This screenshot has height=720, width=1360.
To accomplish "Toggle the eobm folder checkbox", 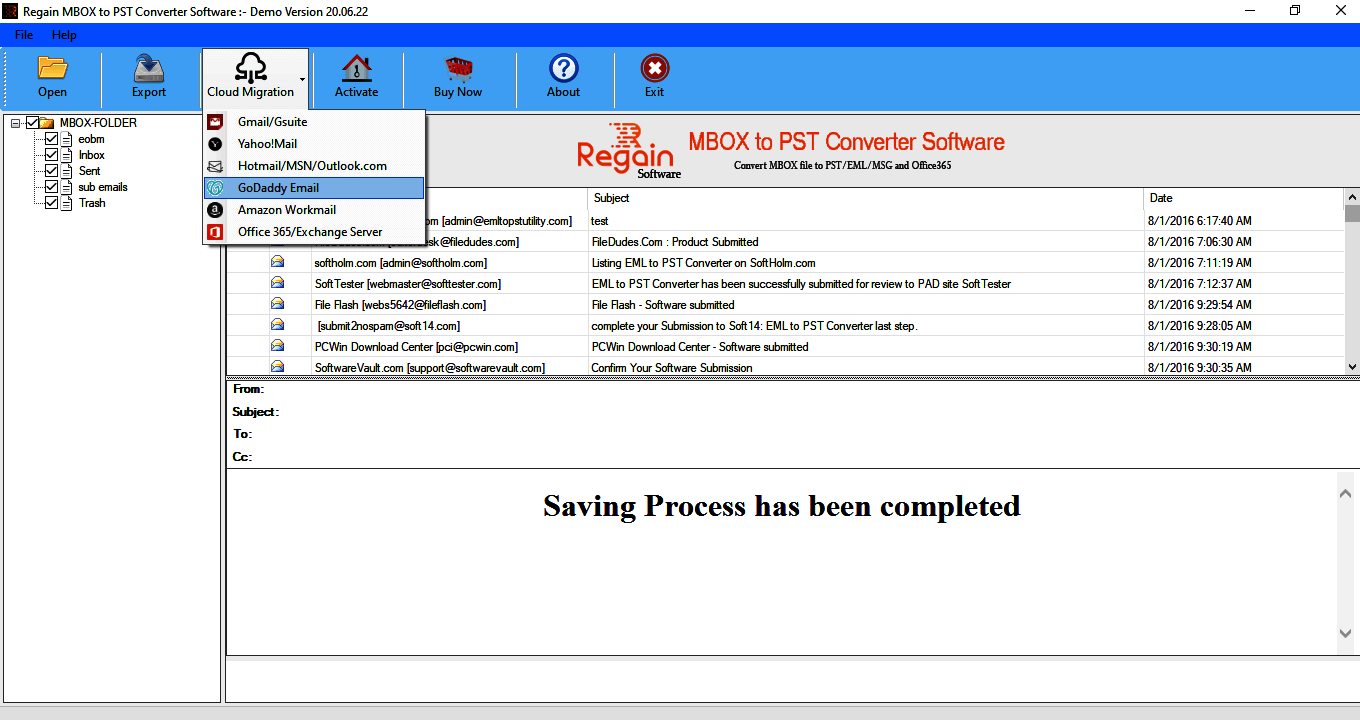I will tap(52, 139).
